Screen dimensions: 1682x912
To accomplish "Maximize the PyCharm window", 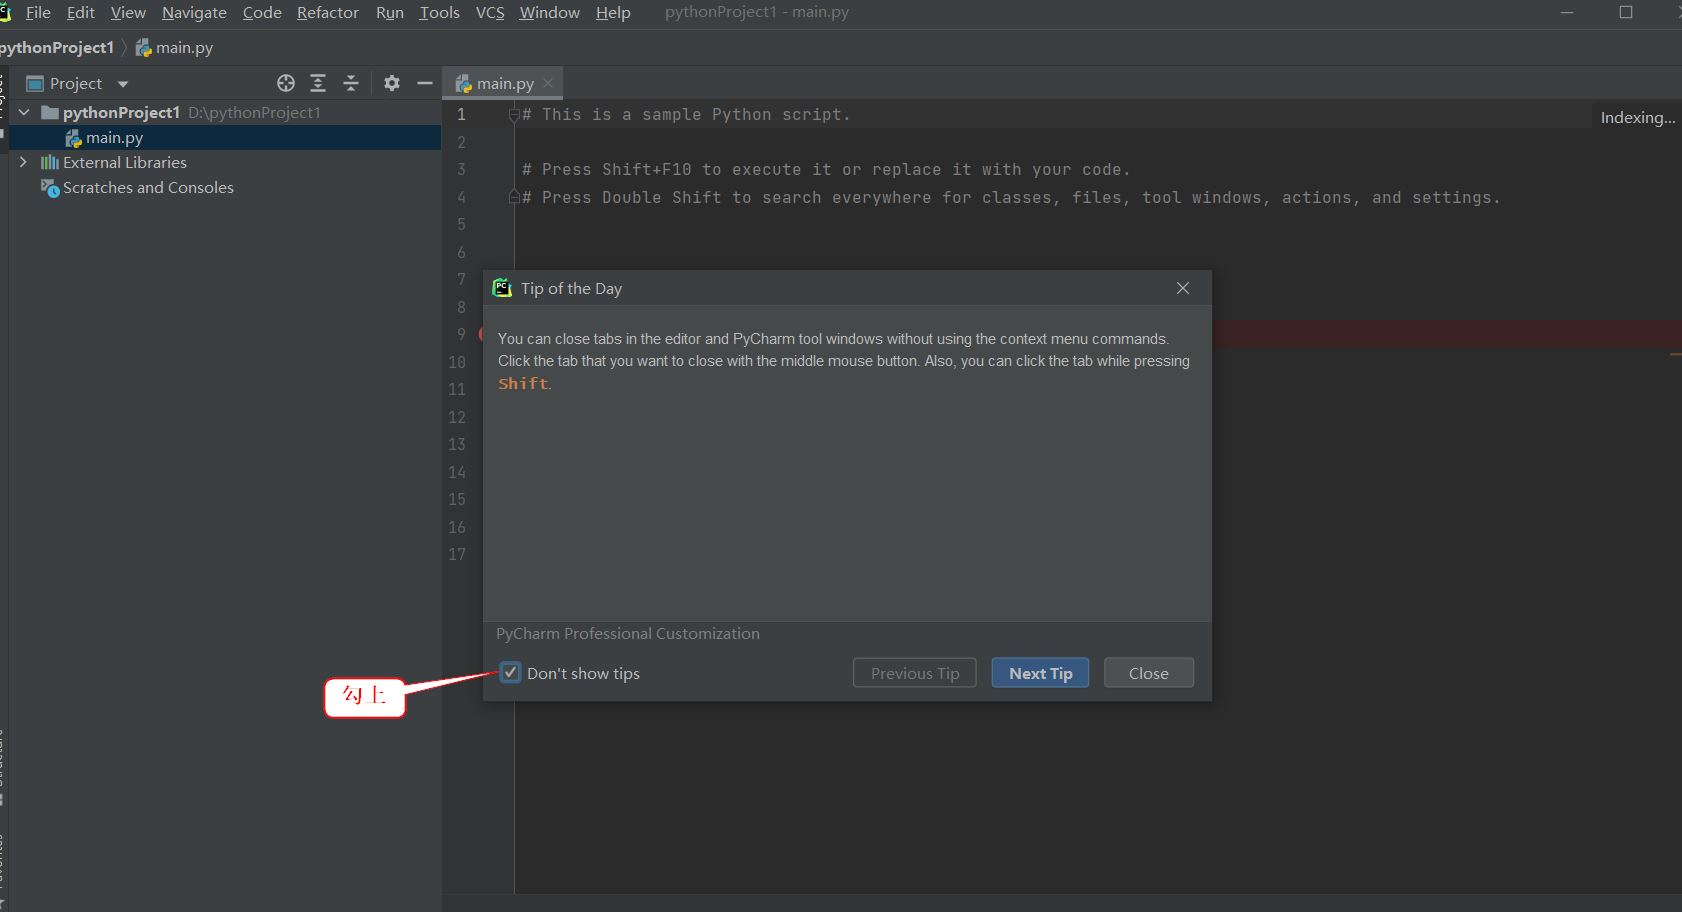I will click(1626, 12).
